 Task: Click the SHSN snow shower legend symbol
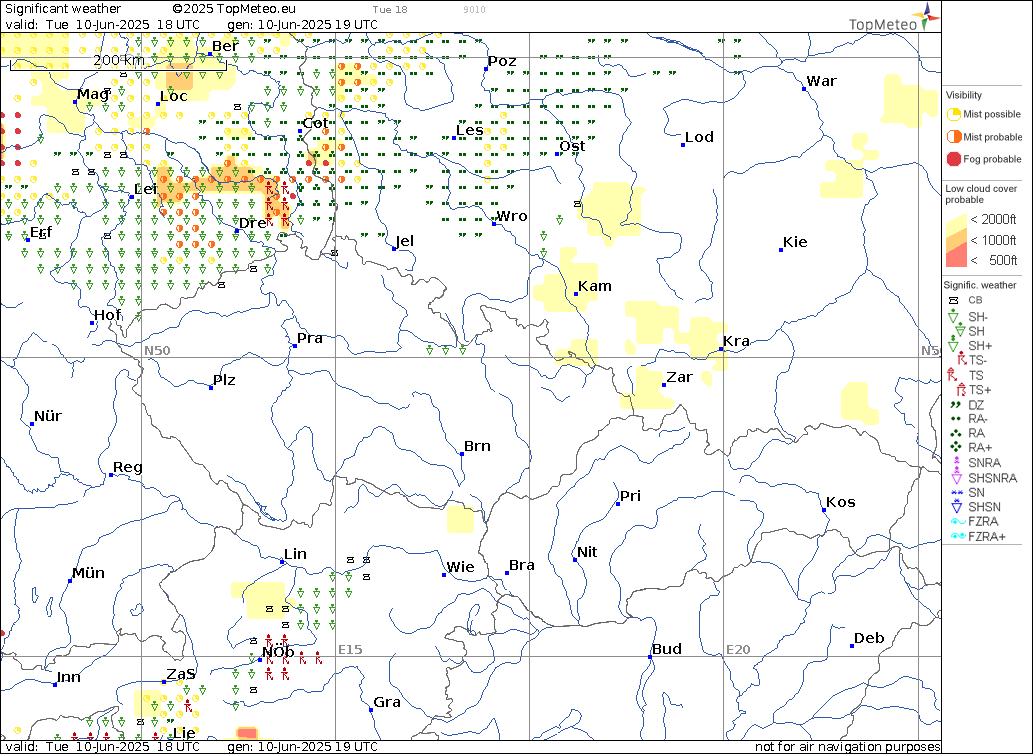pos(956,506)
